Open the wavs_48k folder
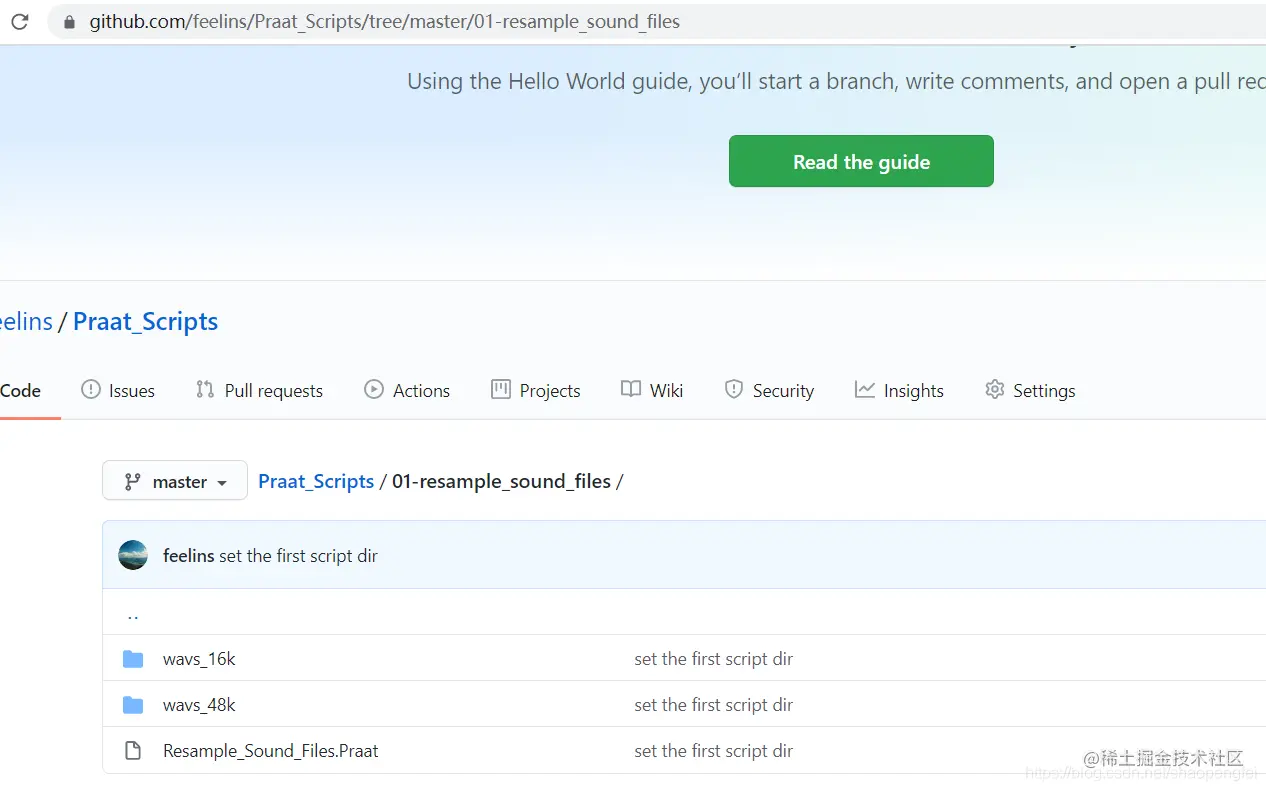 tap(199, 705)
